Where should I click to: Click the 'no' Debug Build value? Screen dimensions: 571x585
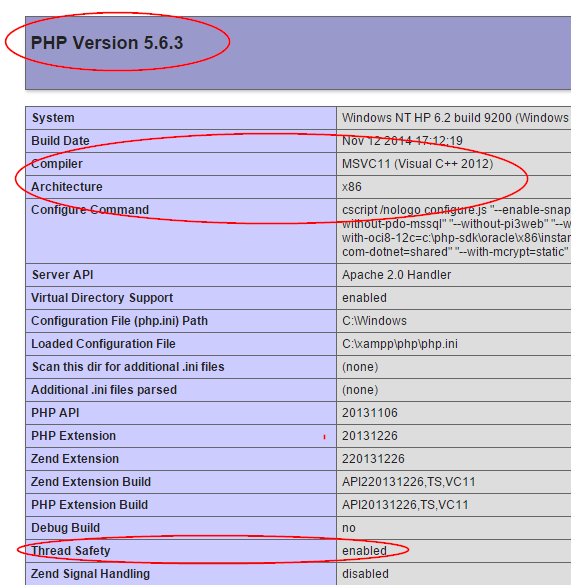[x=349, y=528]
